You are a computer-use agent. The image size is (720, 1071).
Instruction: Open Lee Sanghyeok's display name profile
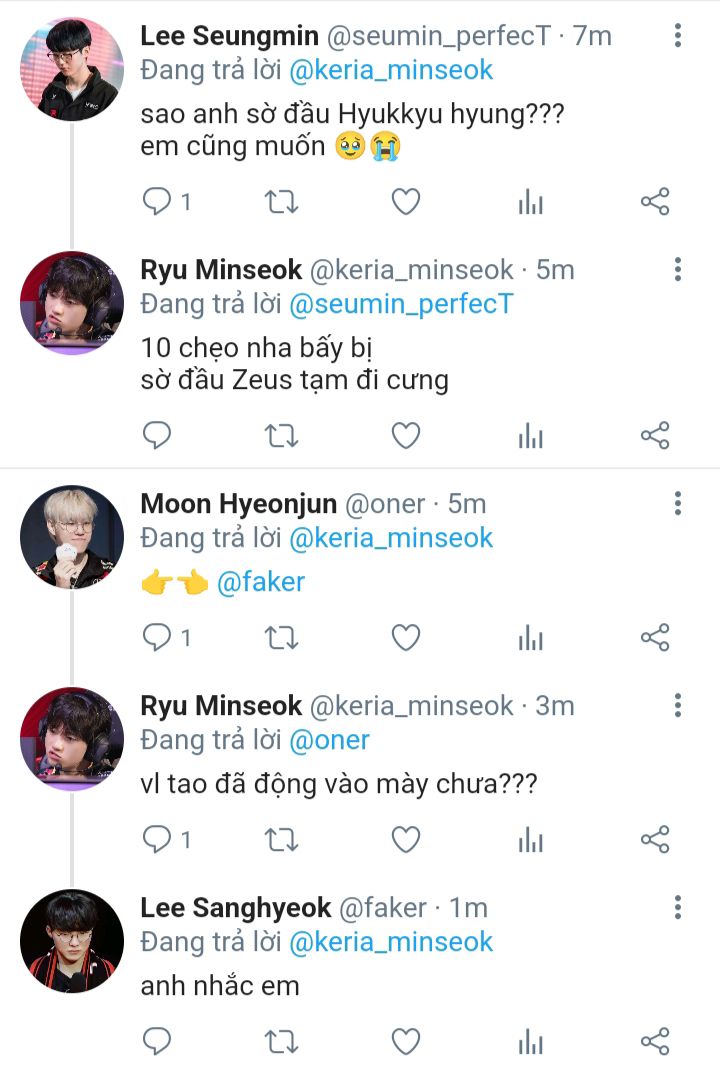tap(235, 907)
